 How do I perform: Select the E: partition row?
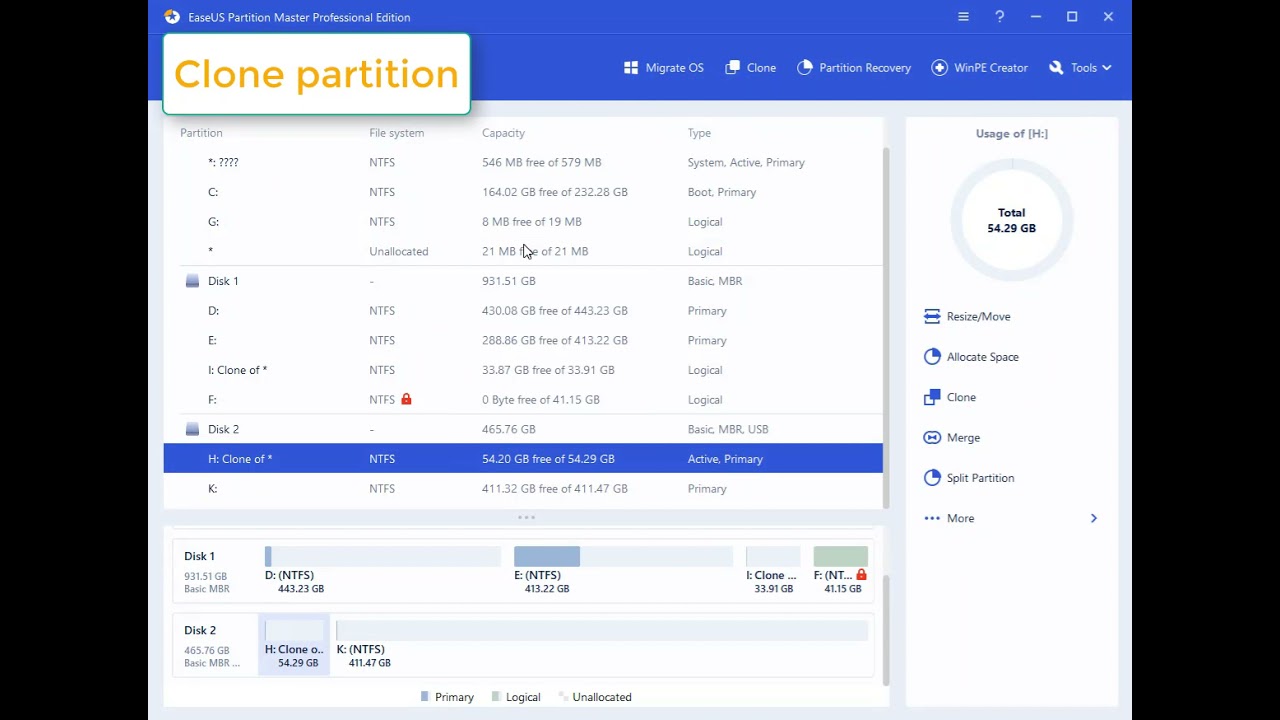click(x=523, y=340)
